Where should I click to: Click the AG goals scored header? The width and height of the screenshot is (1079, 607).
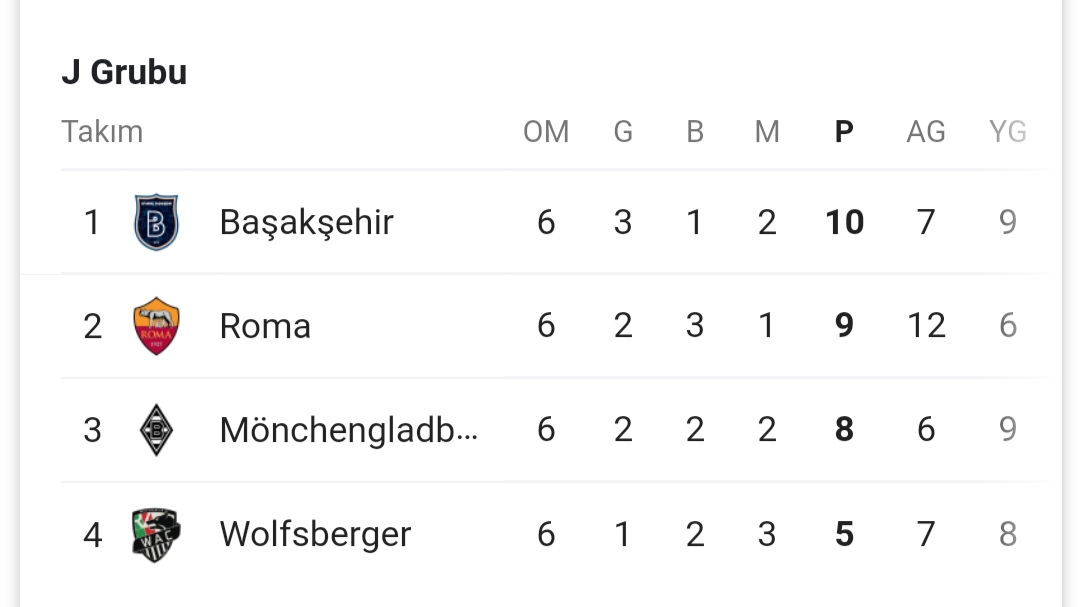(x=926, y=131)
